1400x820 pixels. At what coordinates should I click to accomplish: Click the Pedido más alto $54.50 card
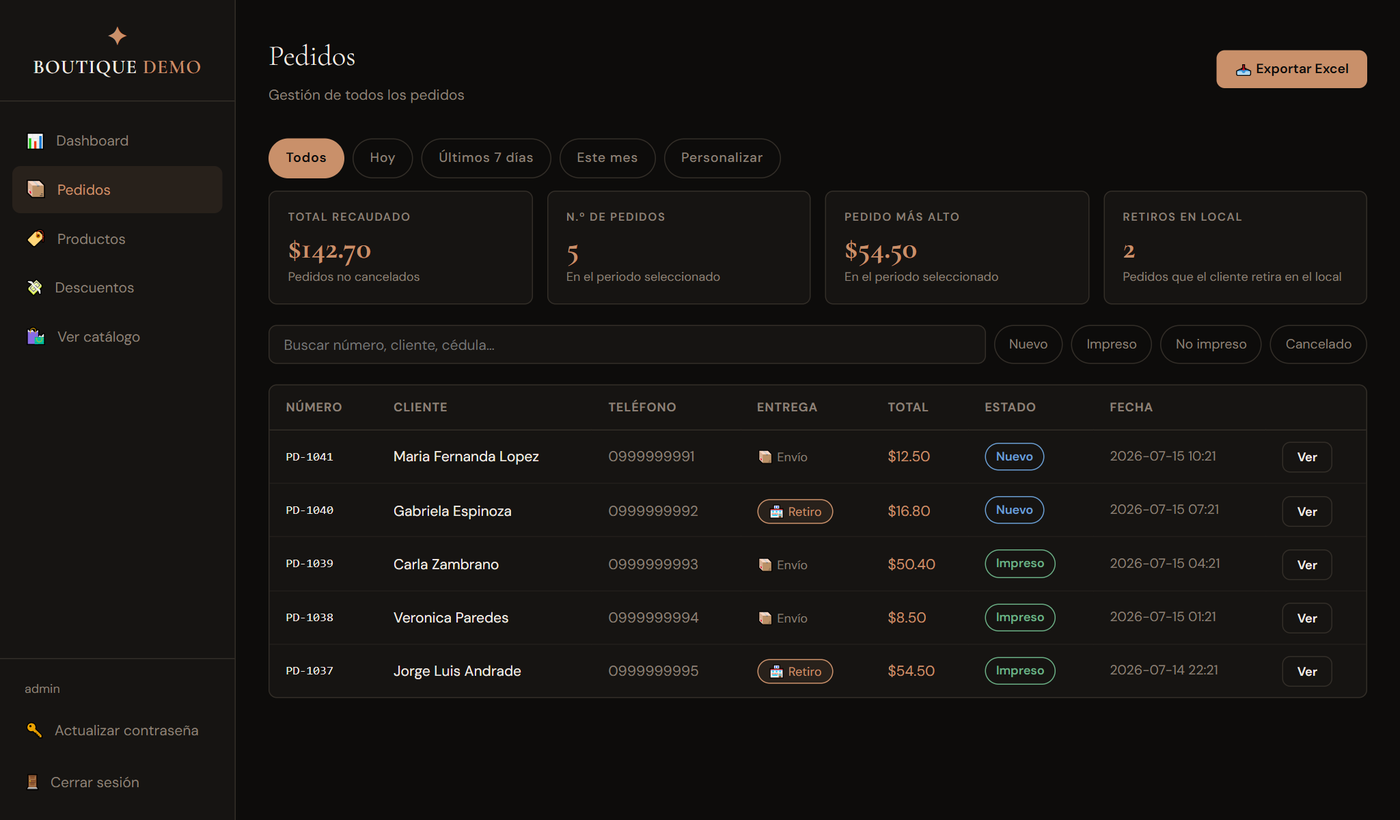(x=957, y=248)
